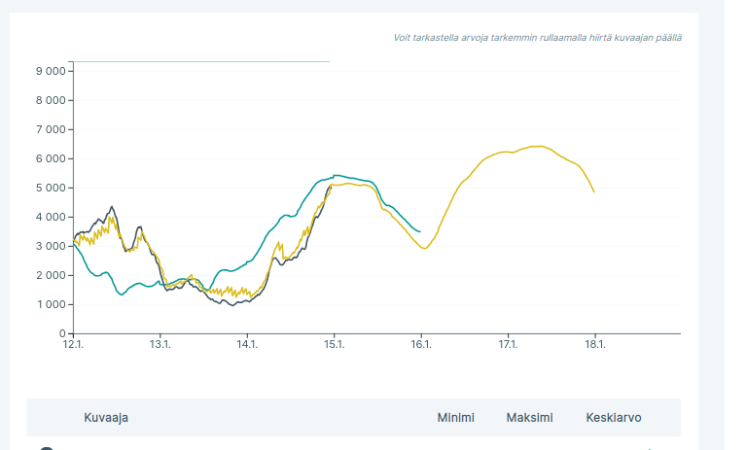Click the yellow line's peak after 17.1.
The height and width of the screenshot is (450, 746).
[x=538, y=146]
